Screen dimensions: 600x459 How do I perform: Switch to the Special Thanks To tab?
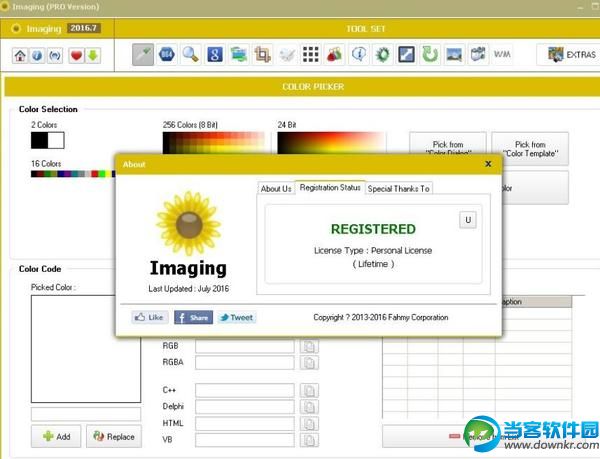click(399, 189)
